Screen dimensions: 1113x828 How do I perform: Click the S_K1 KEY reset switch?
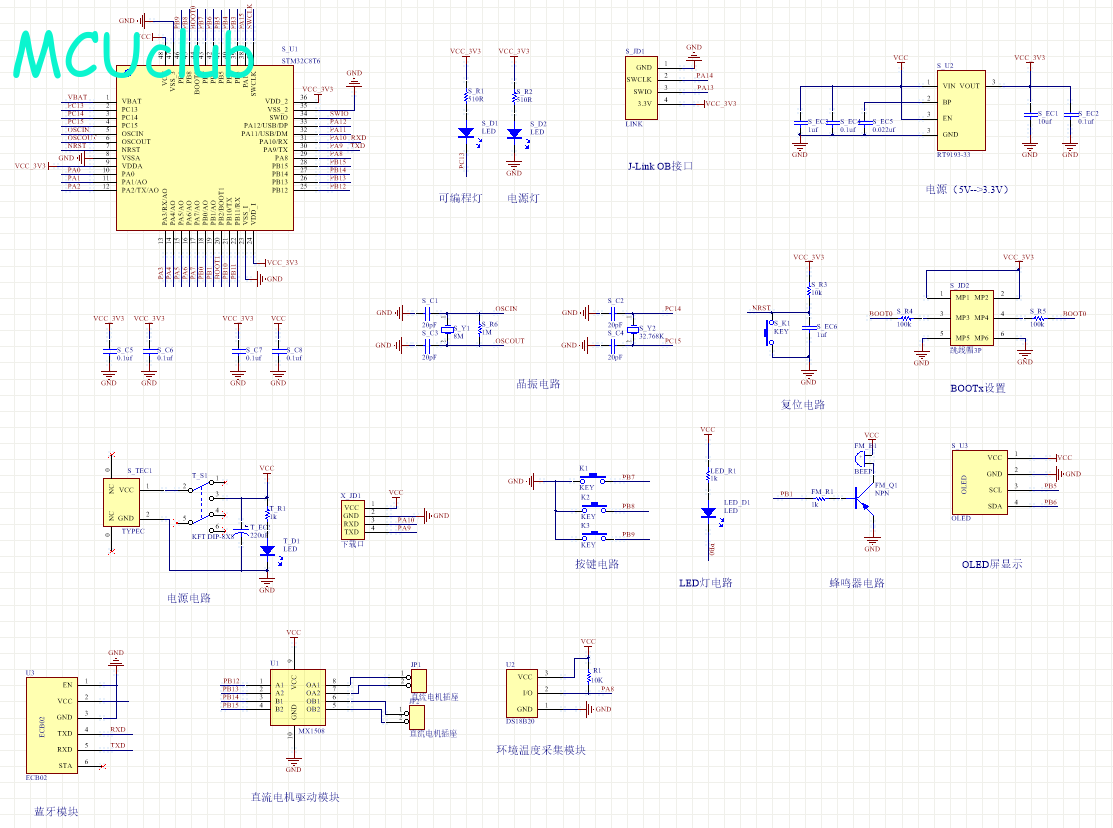pos(769,334)
